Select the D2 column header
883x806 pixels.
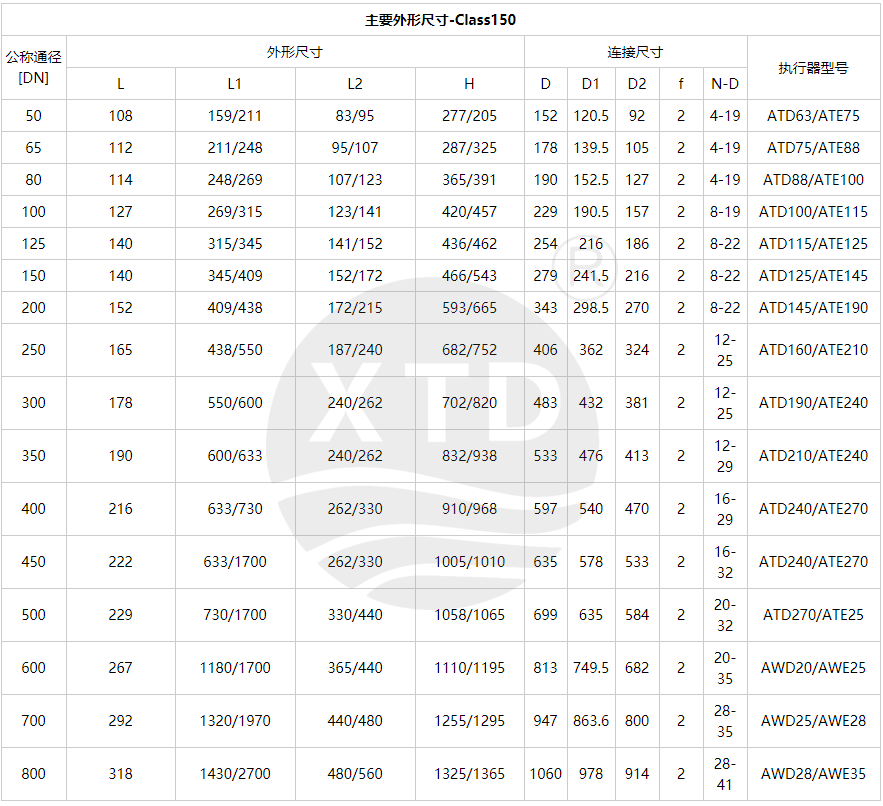[x=637, y=84]
